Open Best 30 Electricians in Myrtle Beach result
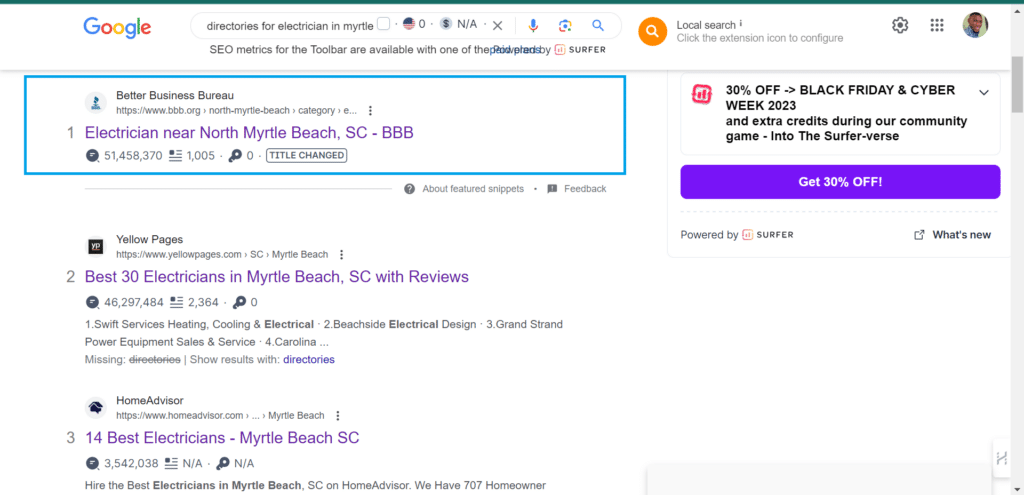 [x=277, y=276]
